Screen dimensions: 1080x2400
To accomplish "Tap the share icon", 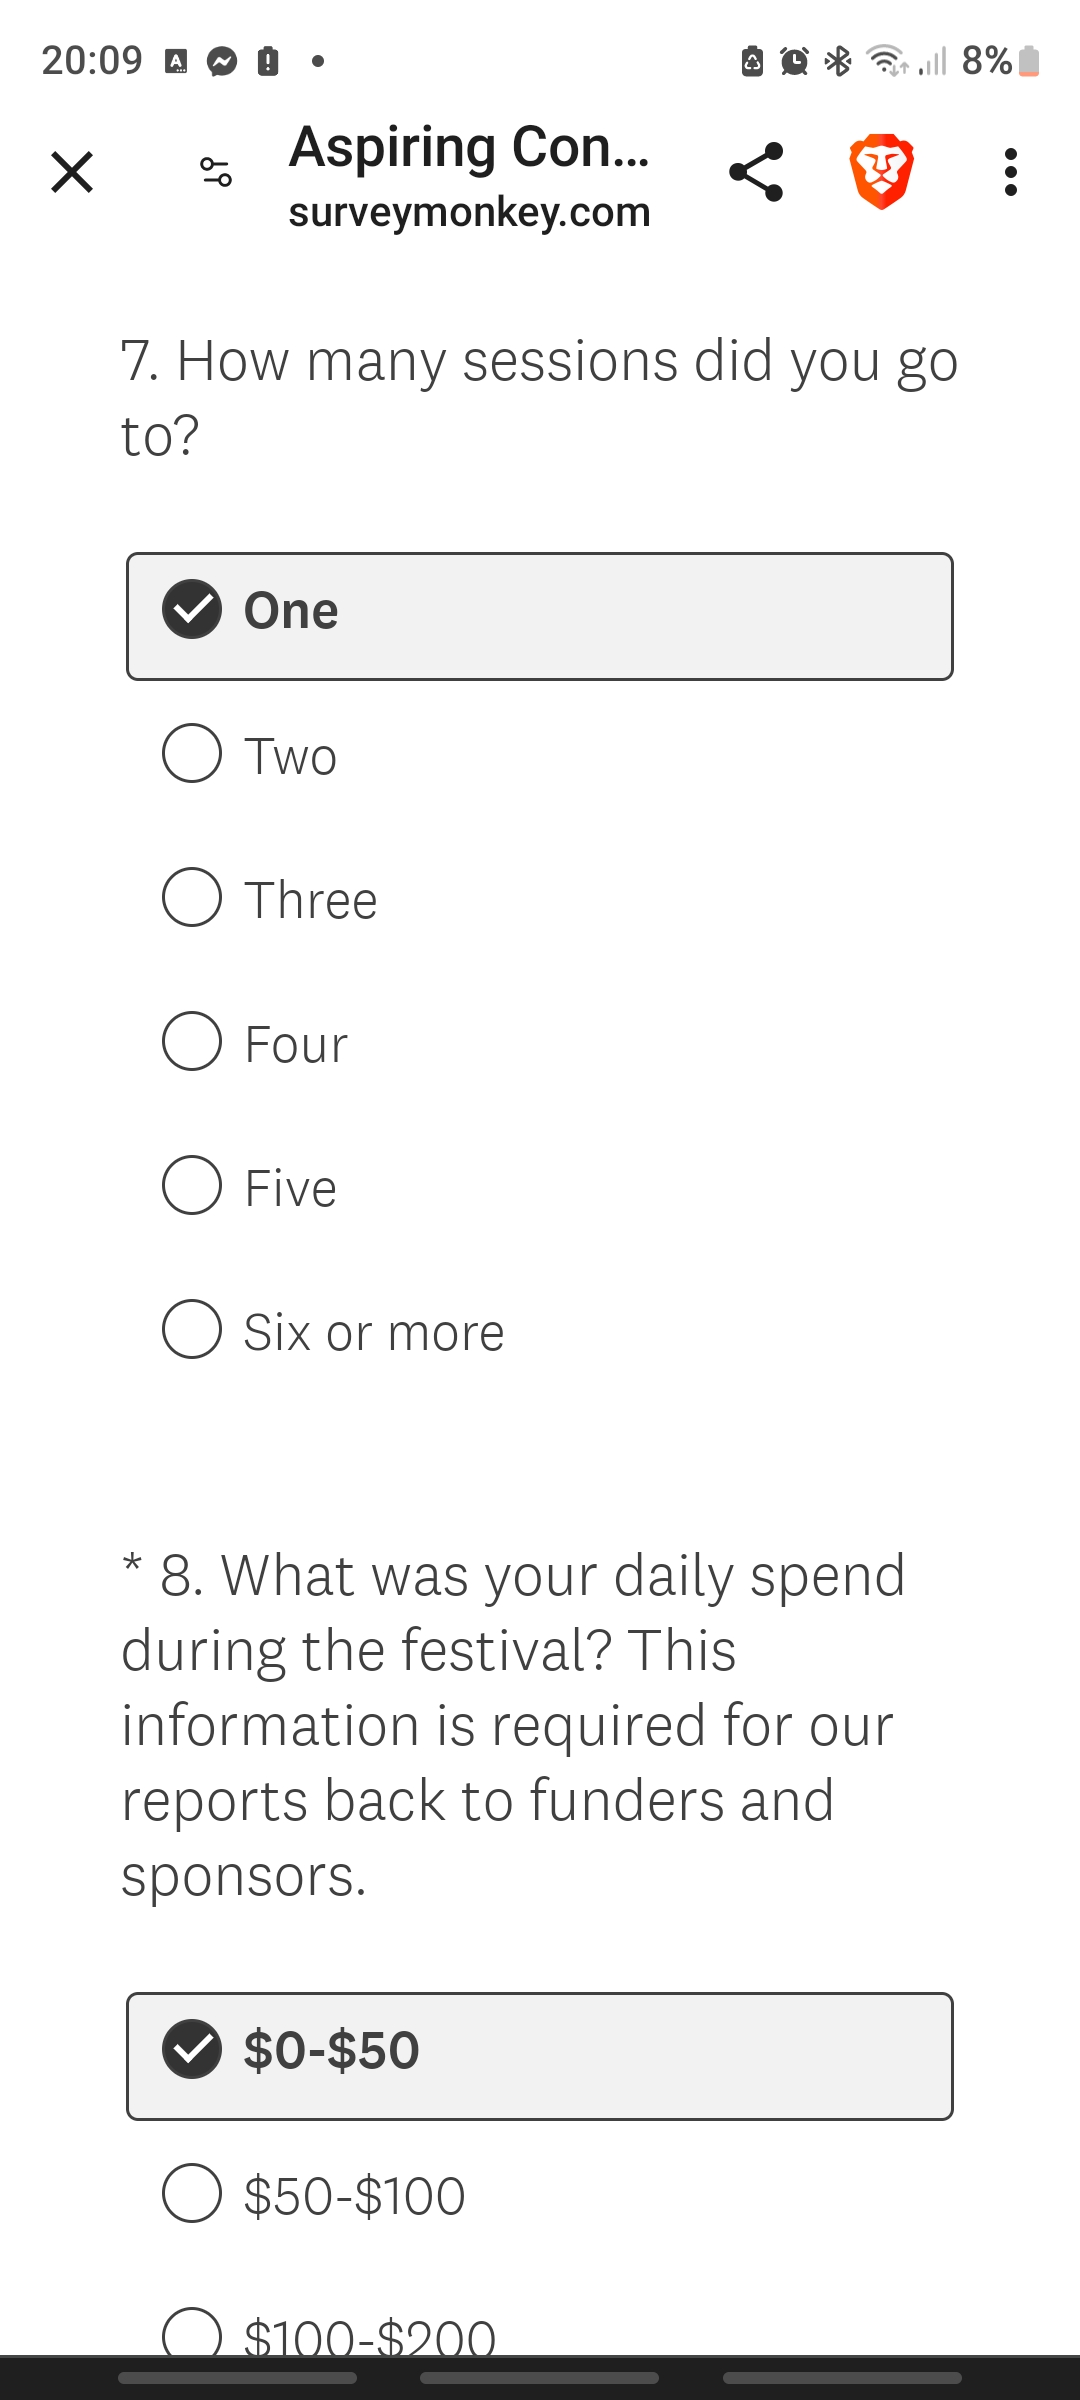I will (756, 172).
